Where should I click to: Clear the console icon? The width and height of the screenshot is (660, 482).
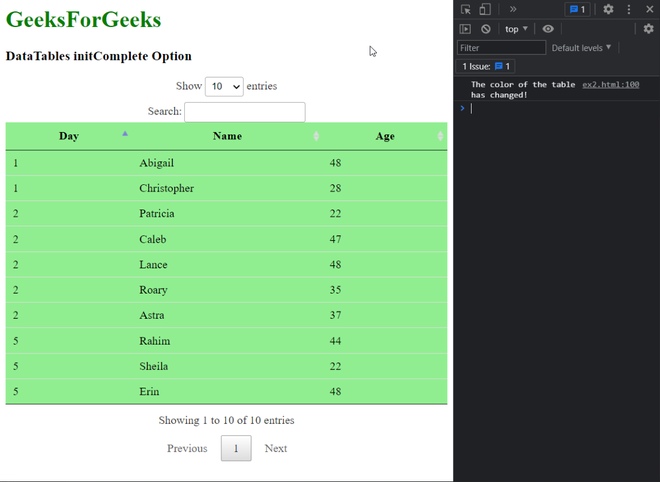pos(486,29)
